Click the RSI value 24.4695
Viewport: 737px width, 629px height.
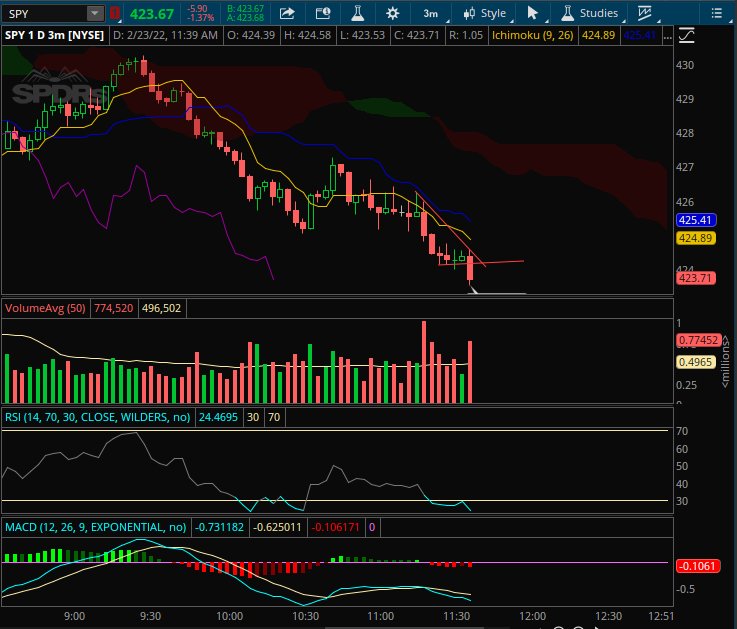click(x=218, y=417)
